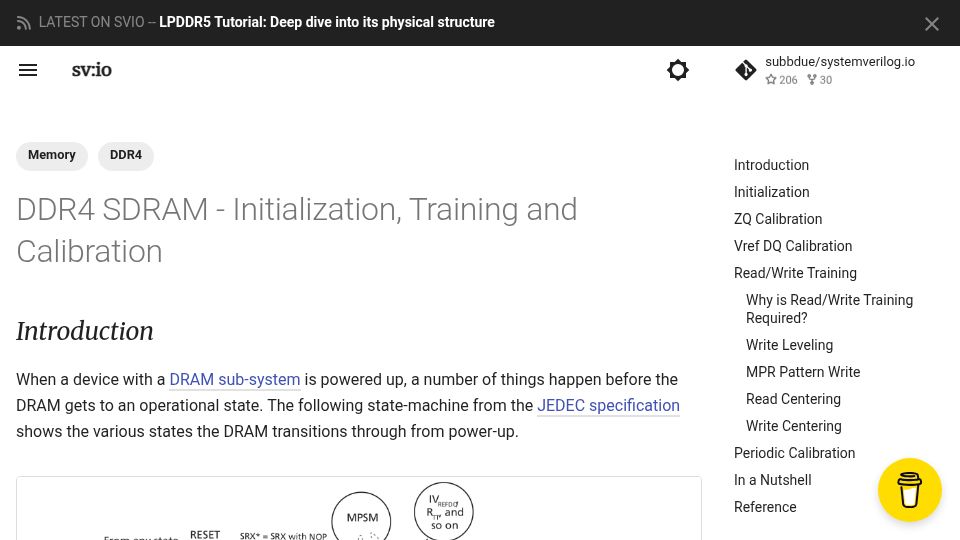The image size is (960, 540).
Task: Follow the JEDEC specification link
Action: [x=608, y=405]
